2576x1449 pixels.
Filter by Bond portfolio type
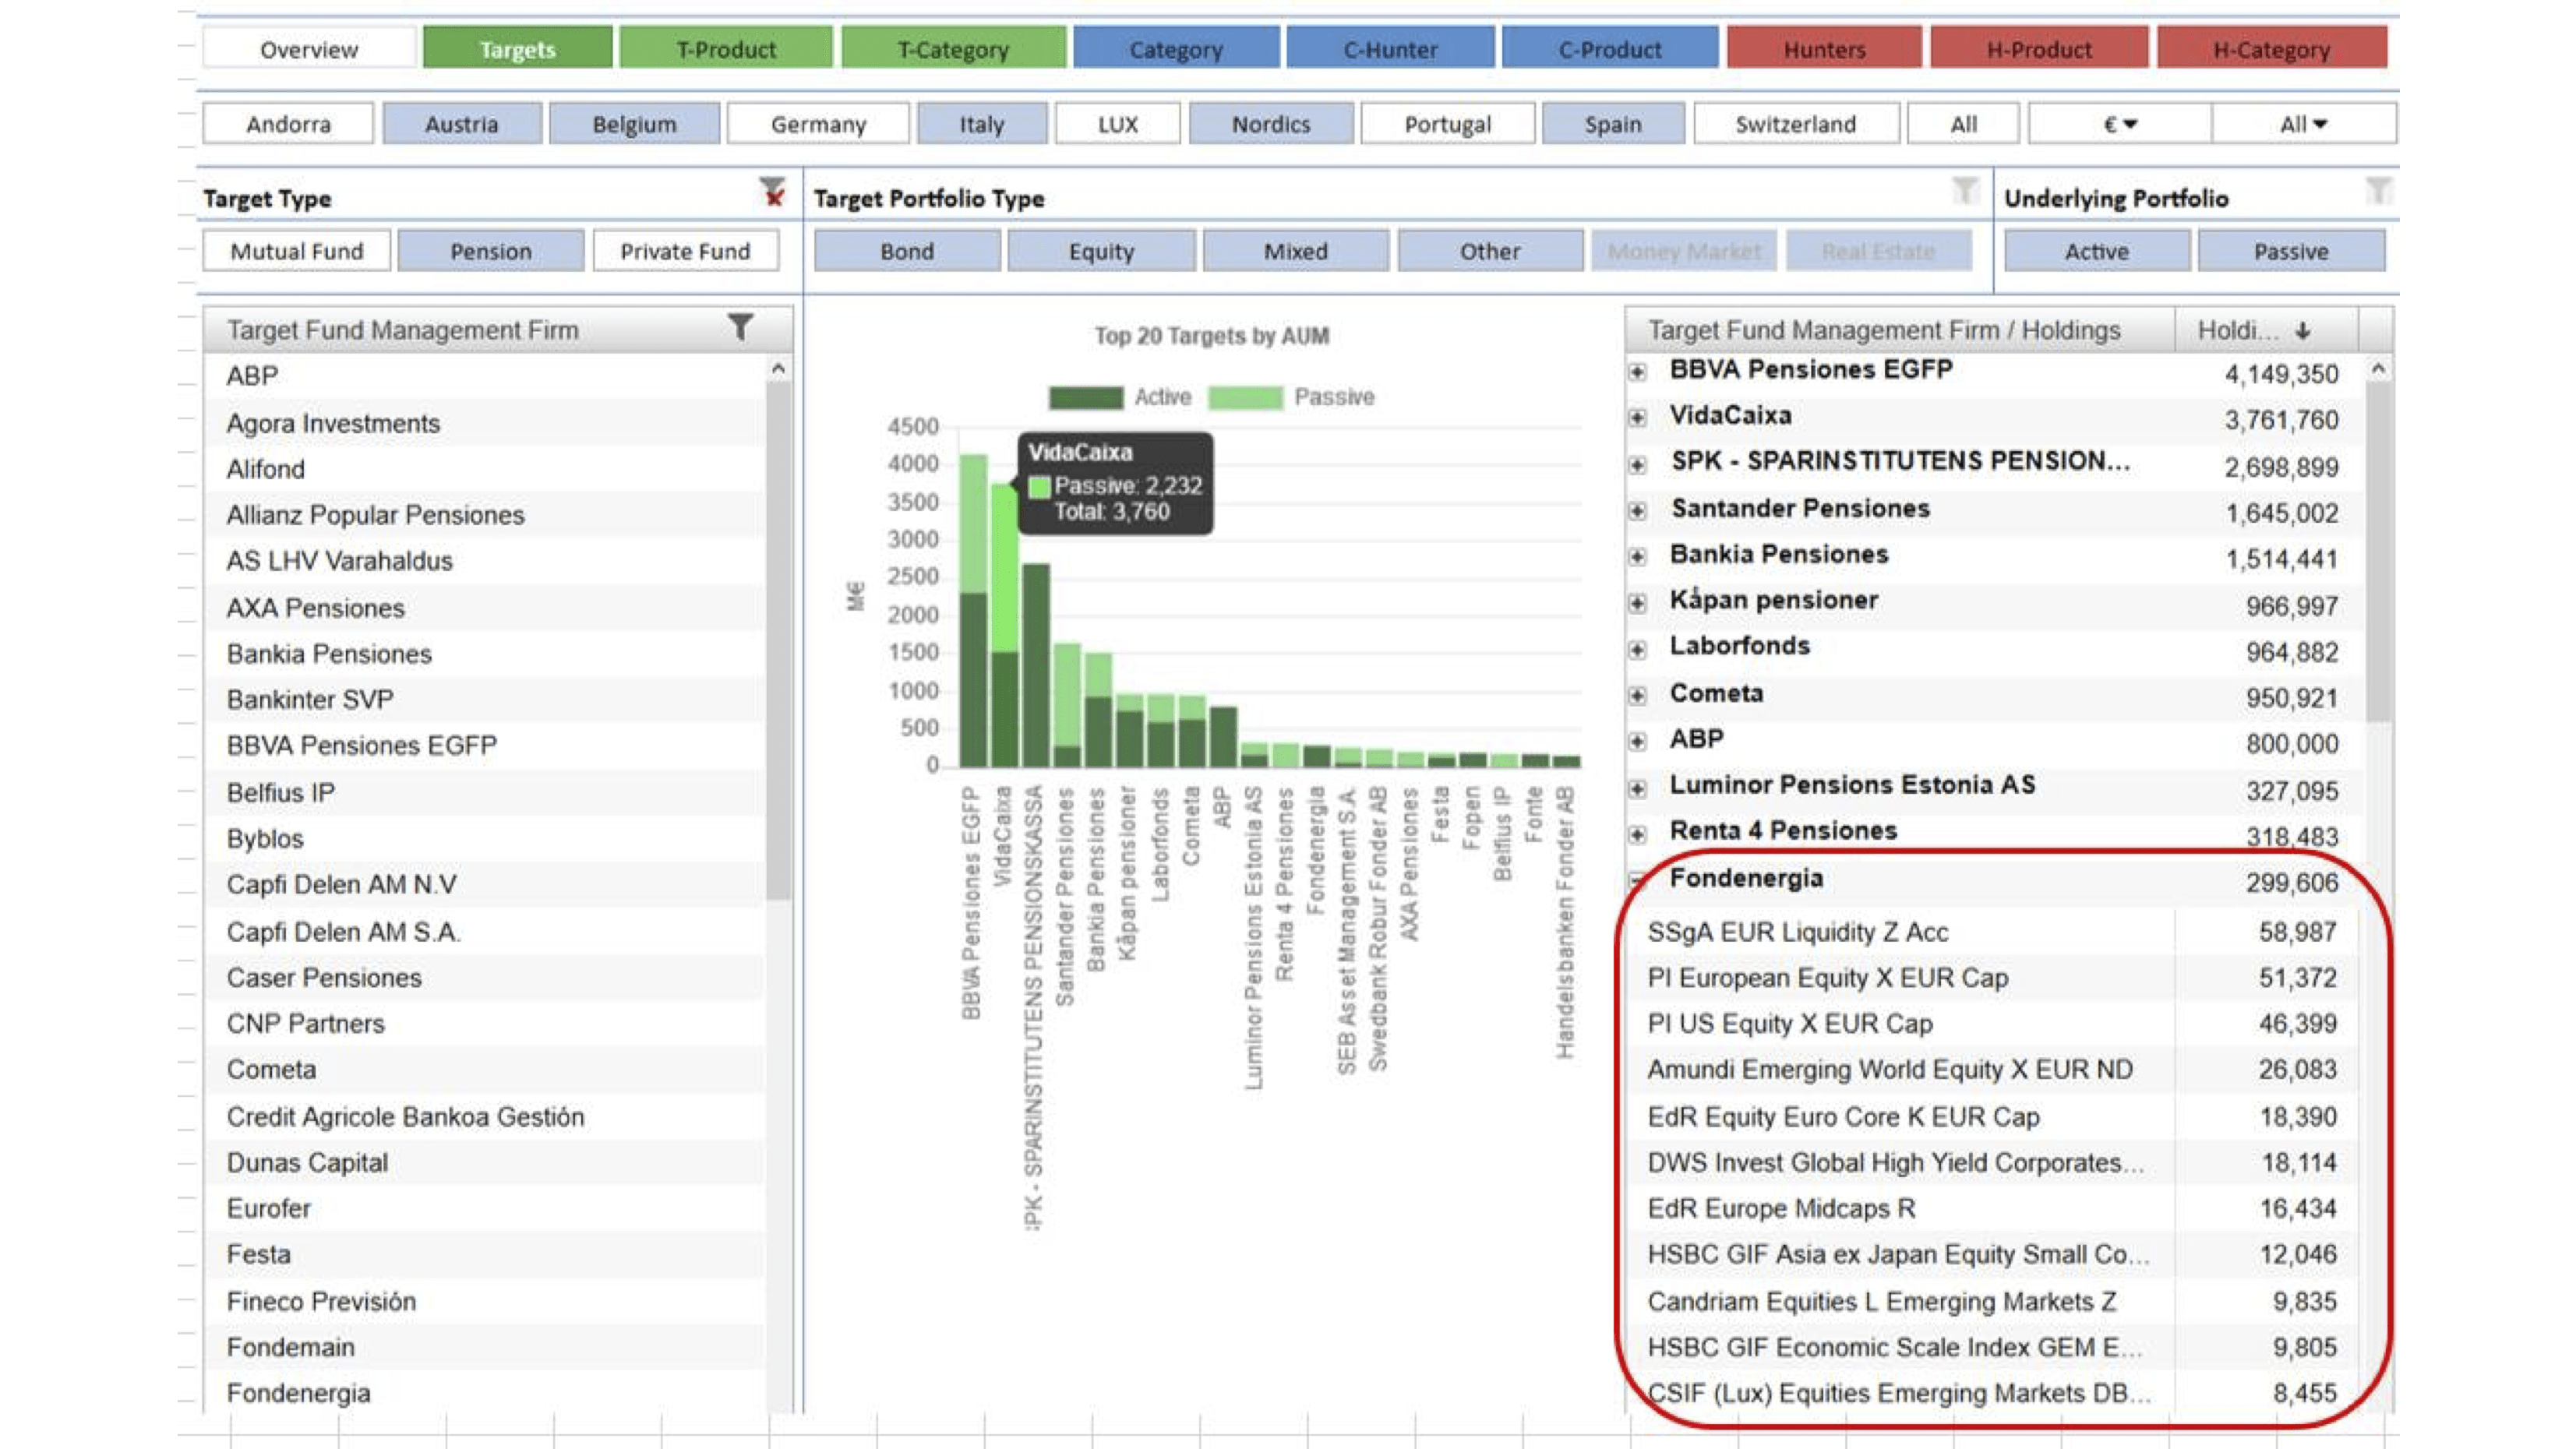[x=907, y=251]
